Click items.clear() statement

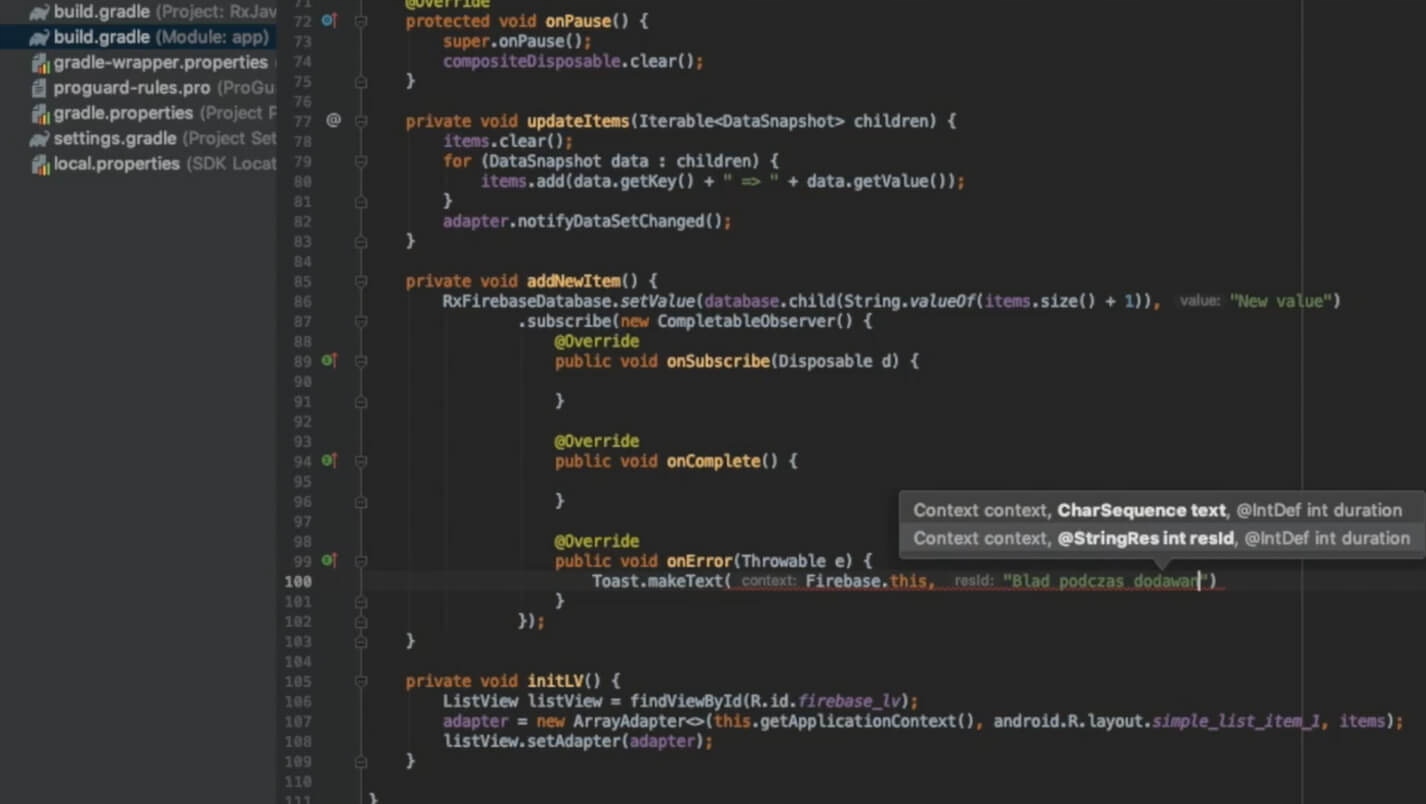[508, 141]
